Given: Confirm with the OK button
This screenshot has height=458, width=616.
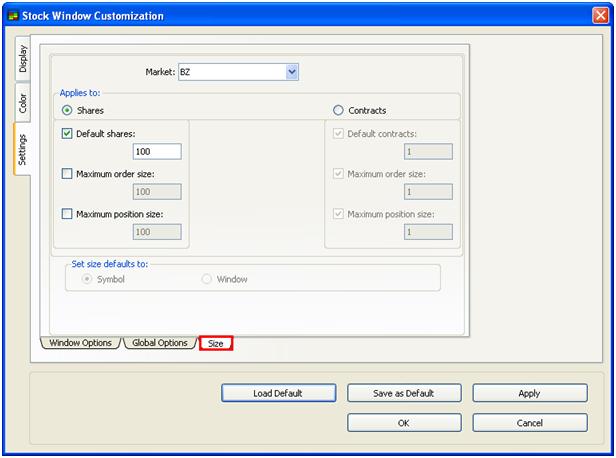Looking at the screenshot, I should [x=403, y=423].
